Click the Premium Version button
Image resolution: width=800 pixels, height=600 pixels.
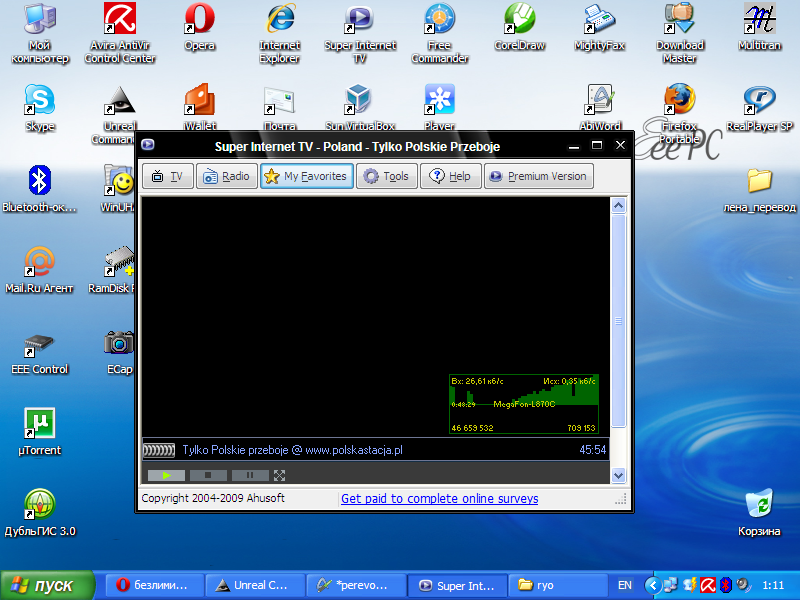click(x=538, y=177)
